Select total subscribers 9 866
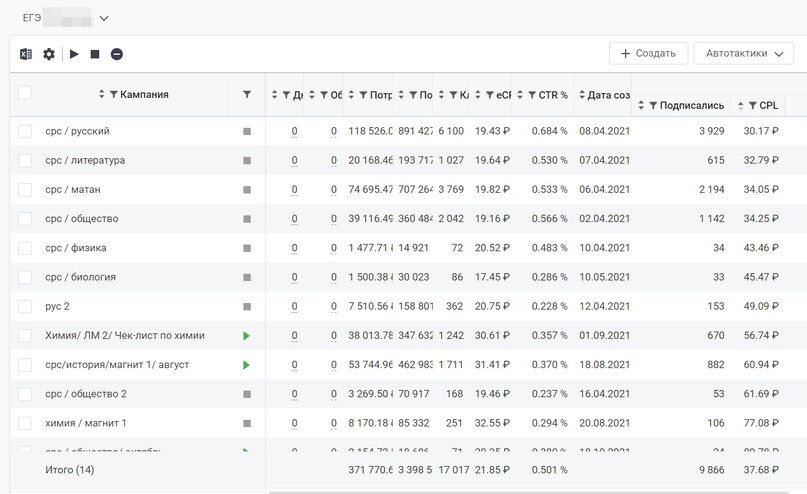 (x=711, y=470)
